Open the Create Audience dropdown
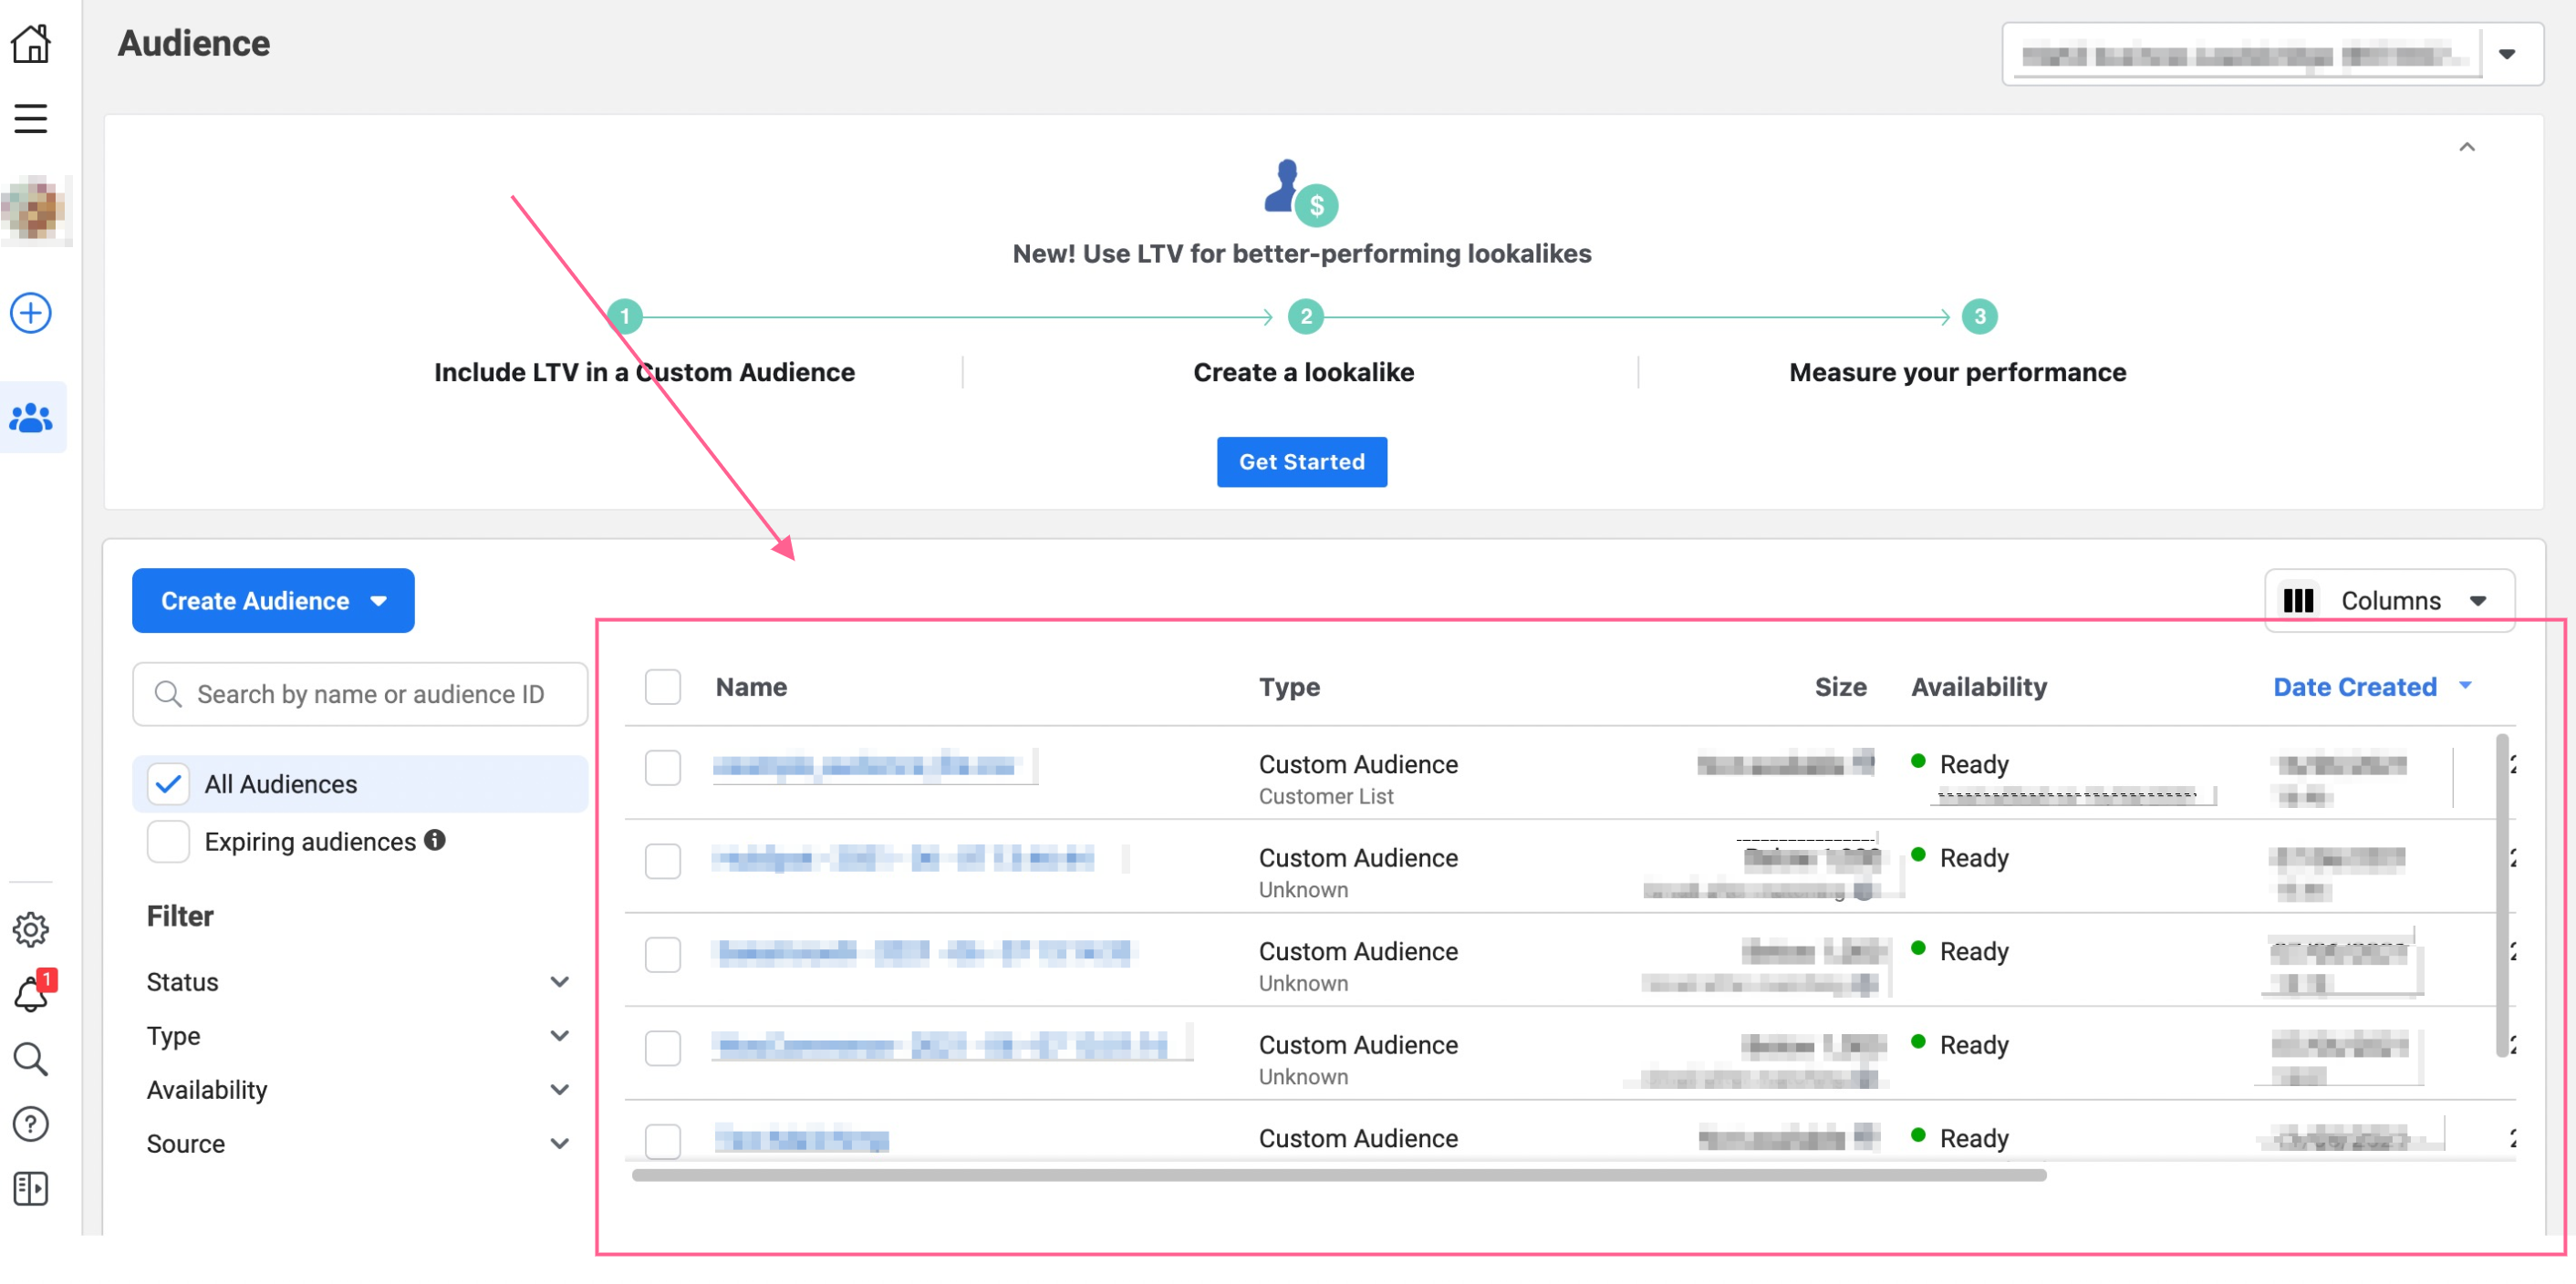 coord(272,601)
